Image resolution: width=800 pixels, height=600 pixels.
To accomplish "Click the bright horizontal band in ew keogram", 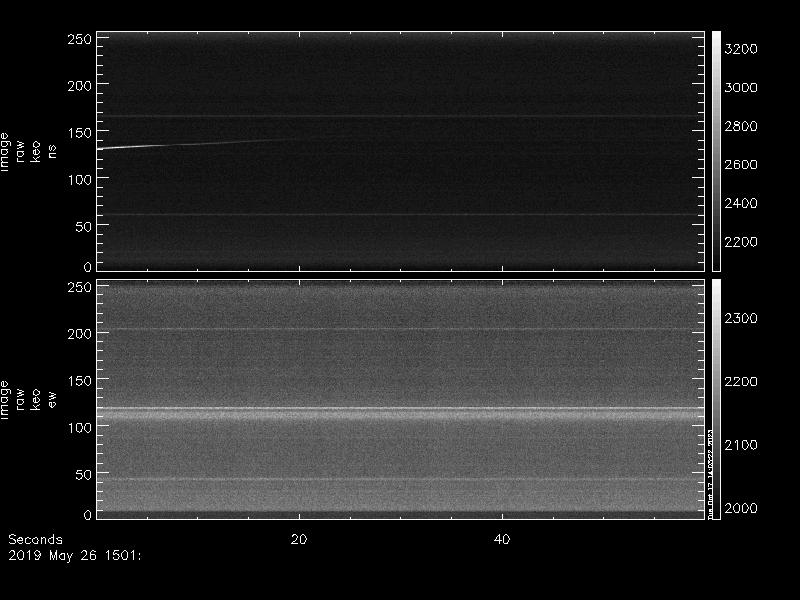I will pyautogui.click(x=401, y=413).
